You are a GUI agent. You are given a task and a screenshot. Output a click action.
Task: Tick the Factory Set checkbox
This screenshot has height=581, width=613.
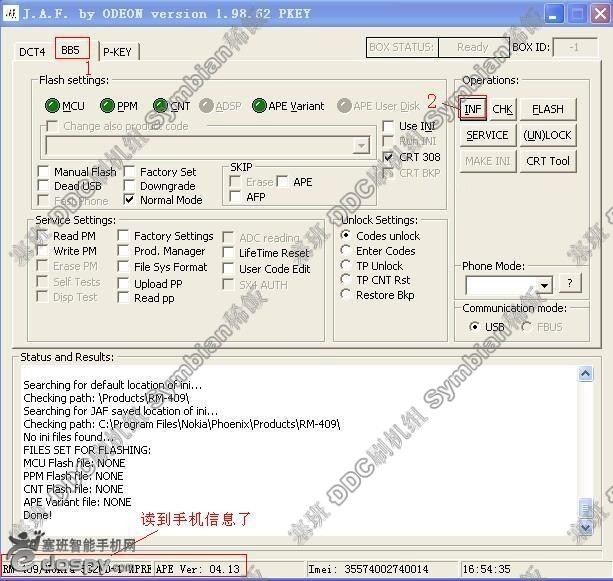(129, 171)
